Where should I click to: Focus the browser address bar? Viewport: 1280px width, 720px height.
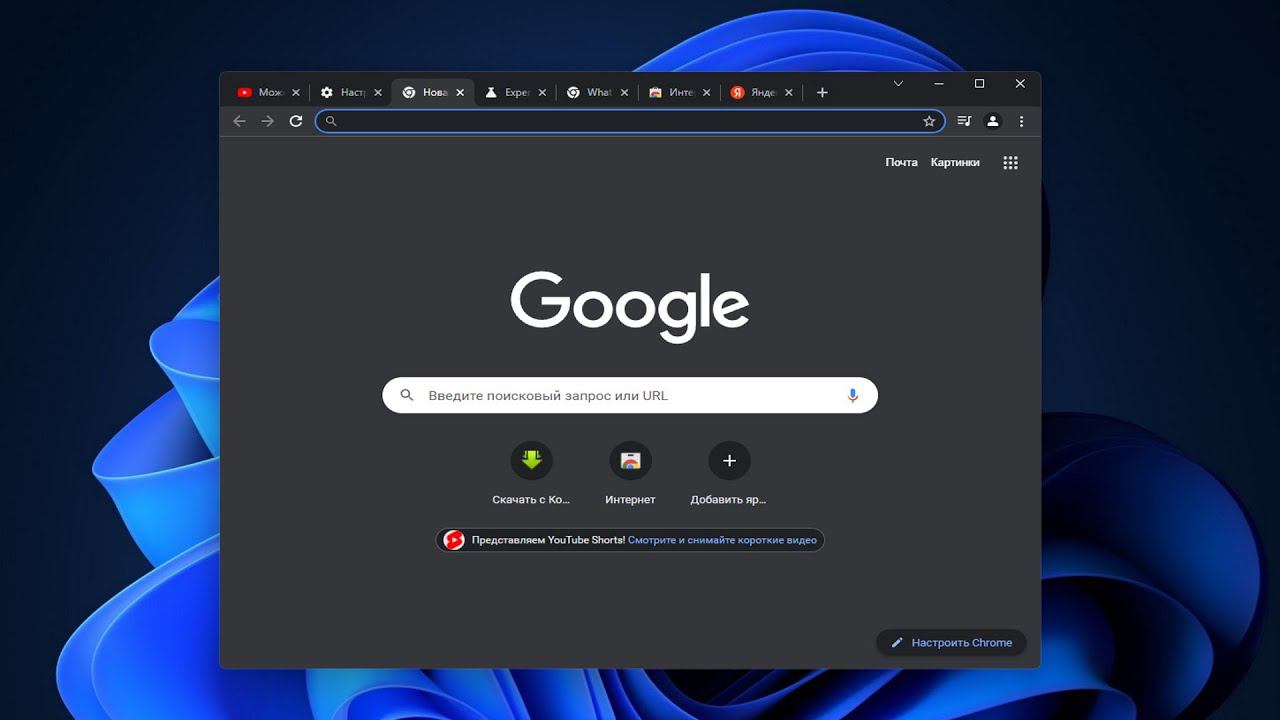coord(630,121)
